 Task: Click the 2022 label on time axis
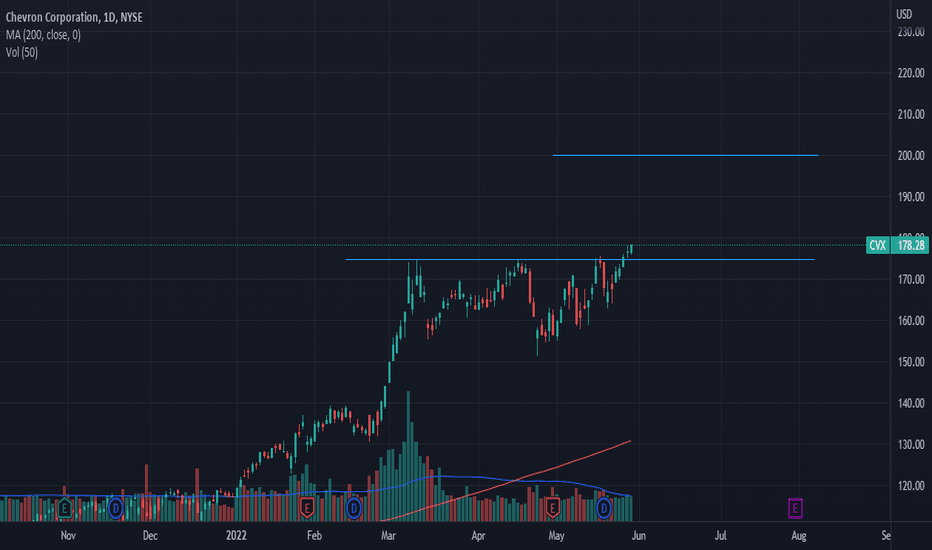pos(236,536)
